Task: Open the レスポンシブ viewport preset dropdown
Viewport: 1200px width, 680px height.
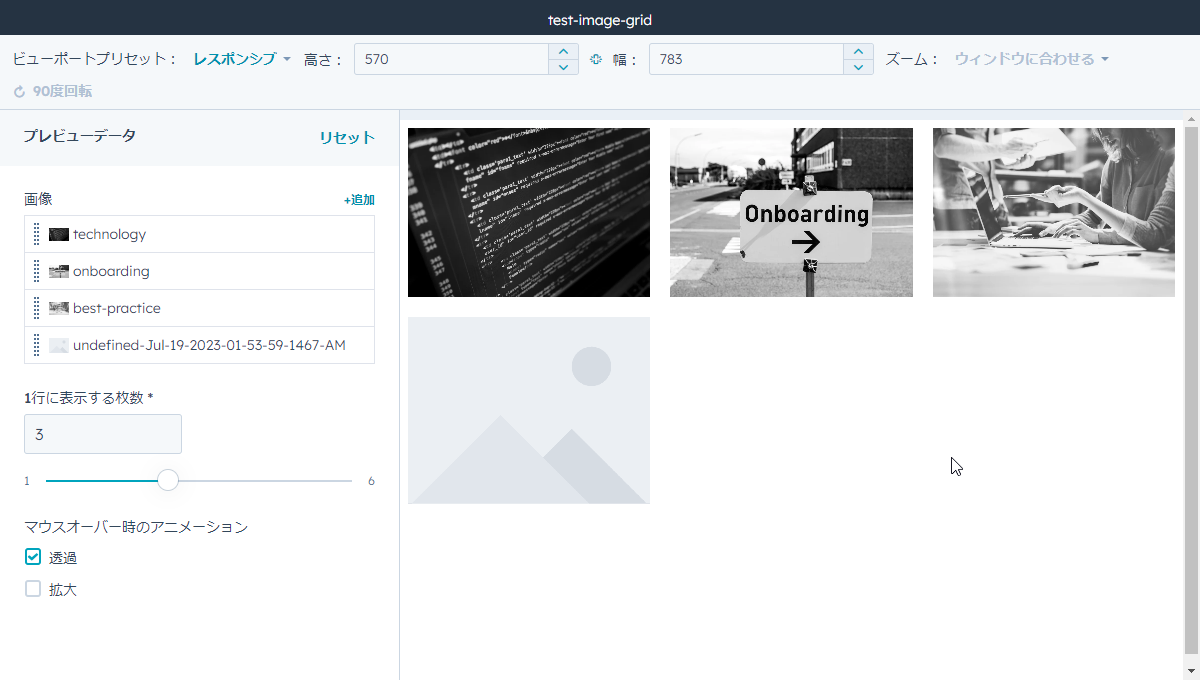Action: pos(241,59)
